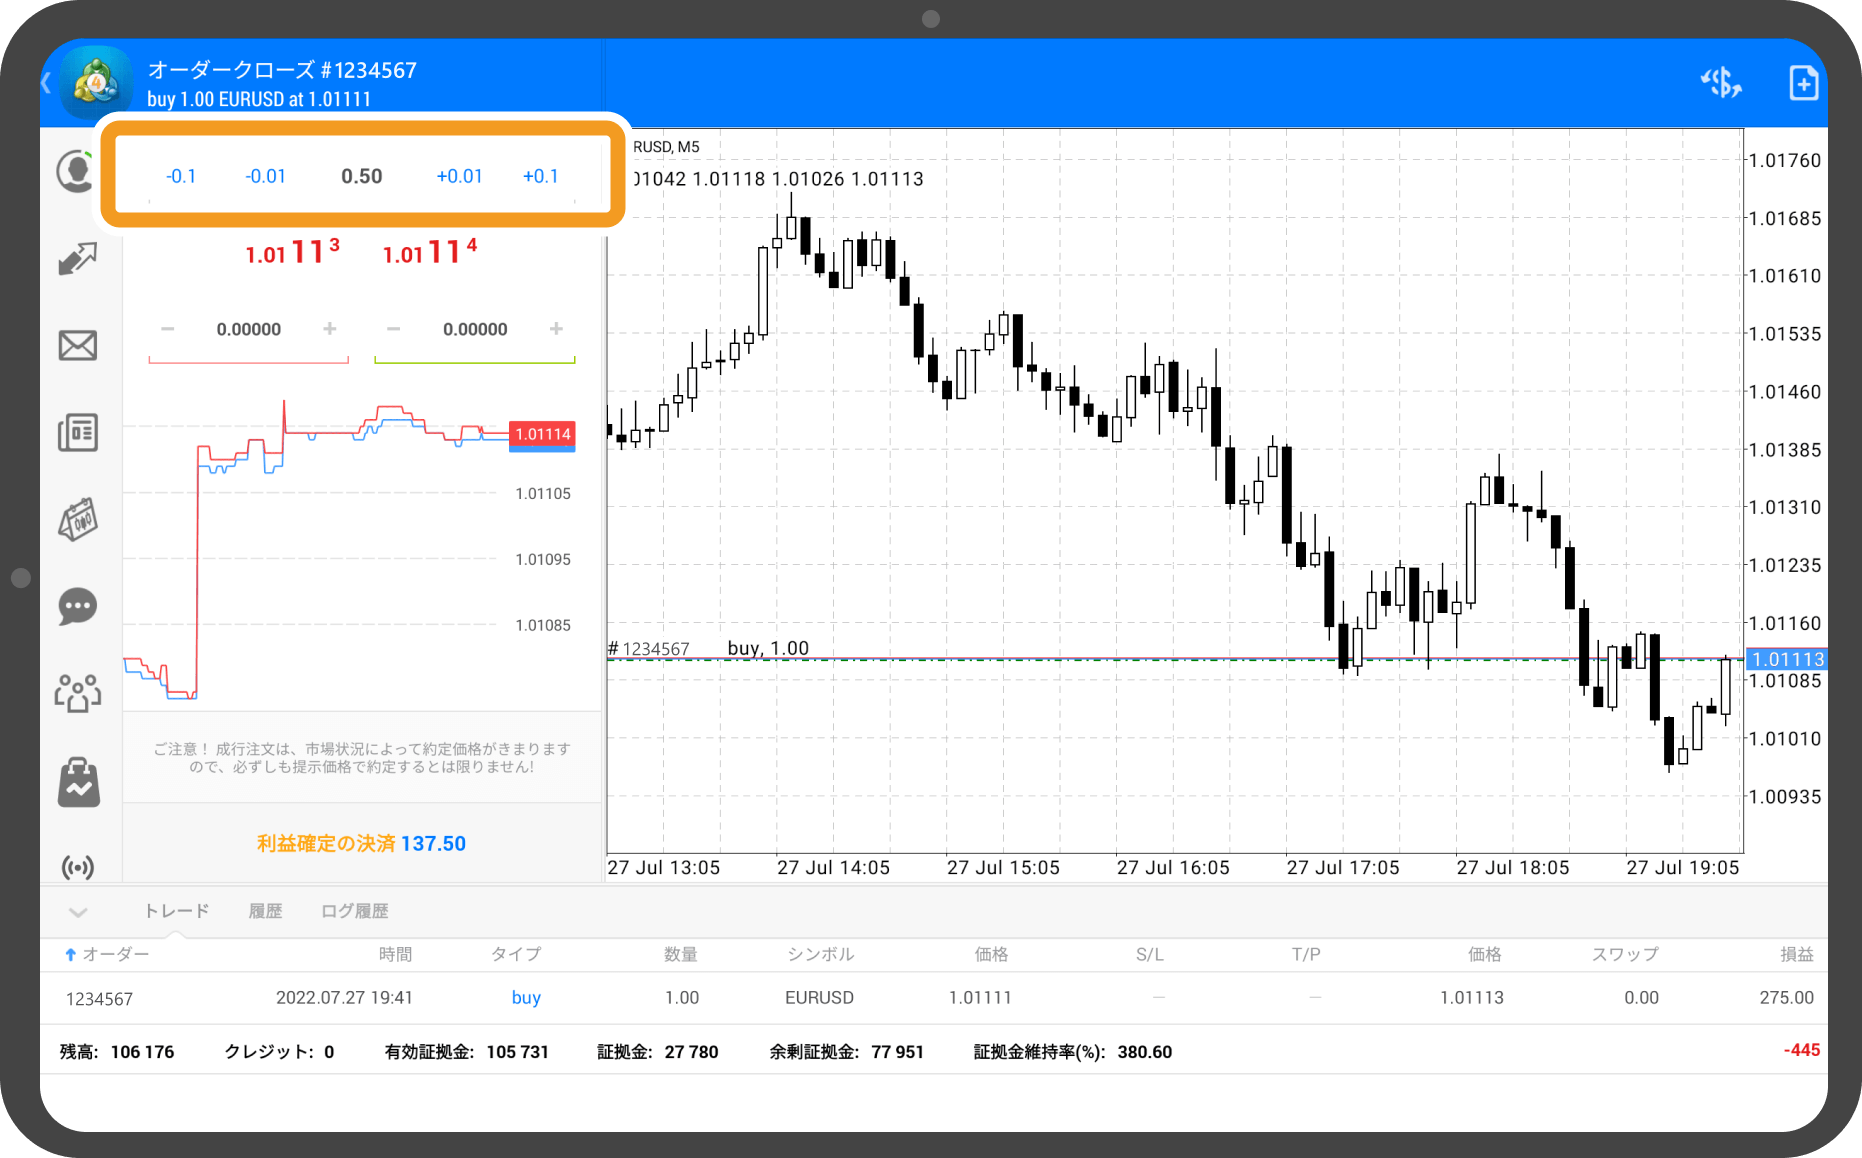
Task: Increase volume by 0.01
Action: tap(459, 176)
